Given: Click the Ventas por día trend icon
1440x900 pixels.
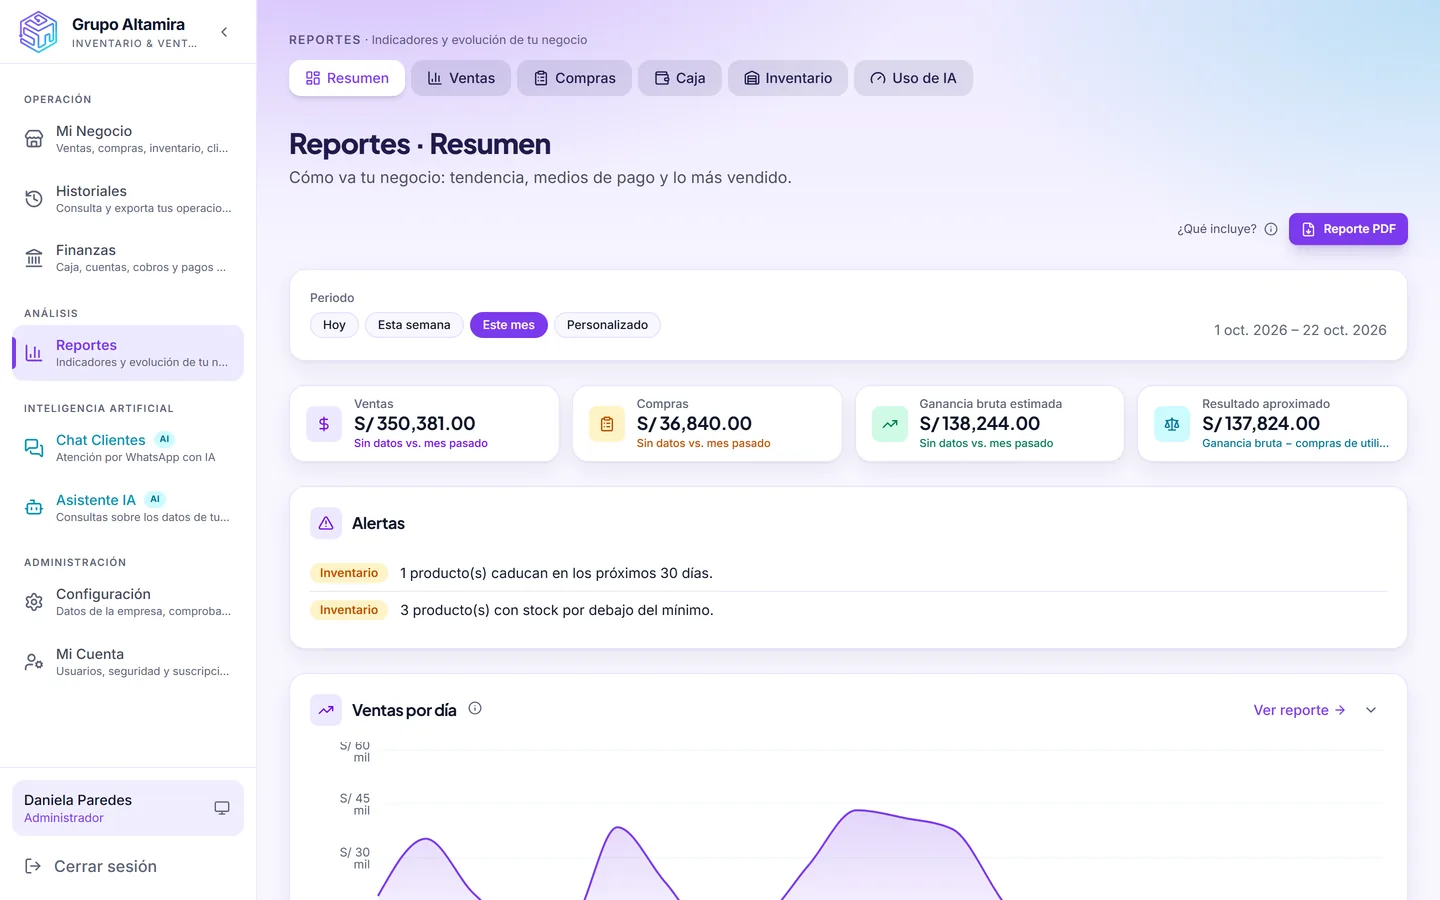Looking at the screenshot, I should pyautogui.click(x=326, y=710).
